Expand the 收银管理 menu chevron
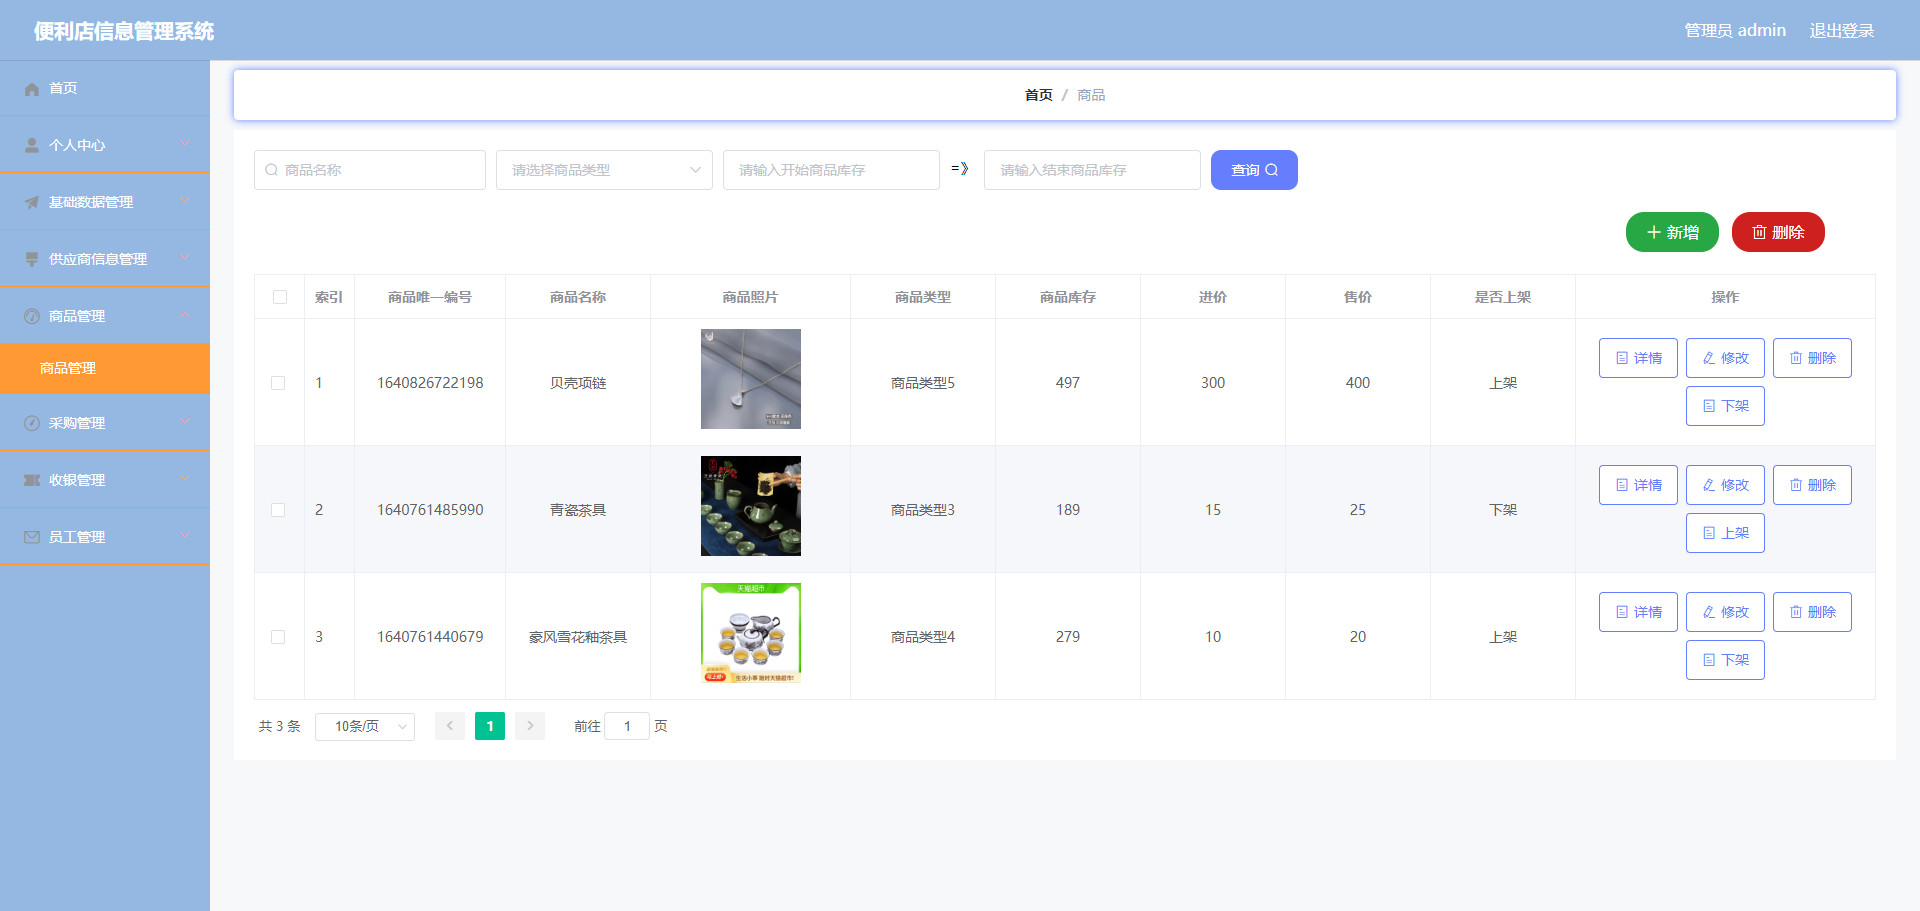This screenshot has height=911, width=1920. 185,479
